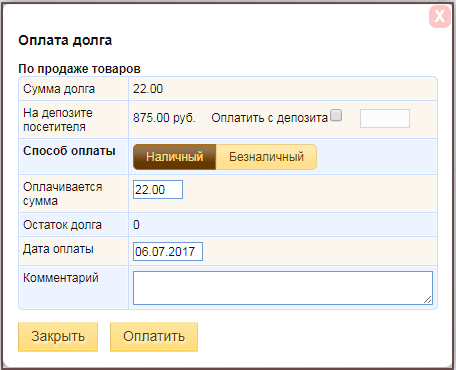456x370 pixels.
Task: Click the Способ оплаты row label
Action: tap(69, 151)
